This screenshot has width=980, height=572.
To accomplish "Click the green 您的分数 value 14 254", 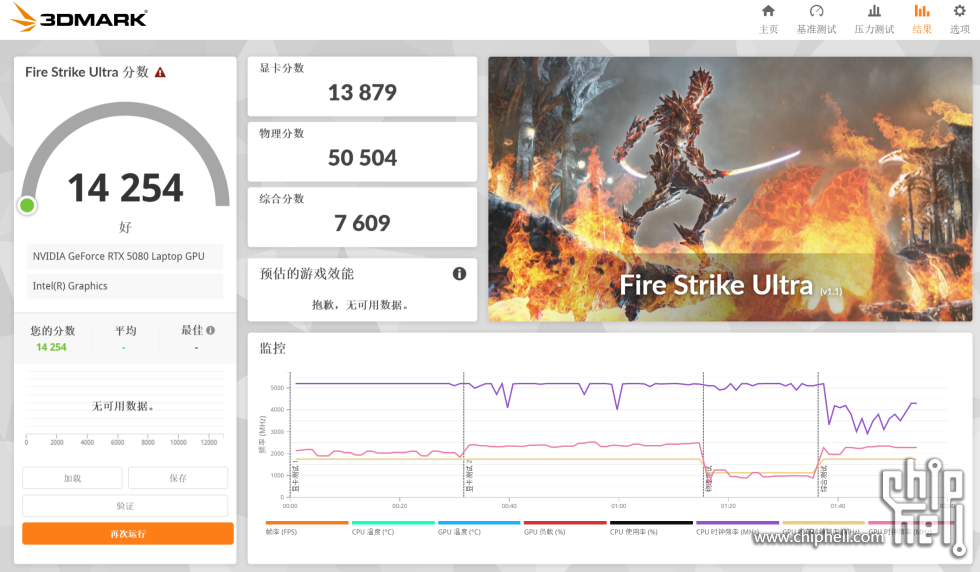I will coord(51,347).
